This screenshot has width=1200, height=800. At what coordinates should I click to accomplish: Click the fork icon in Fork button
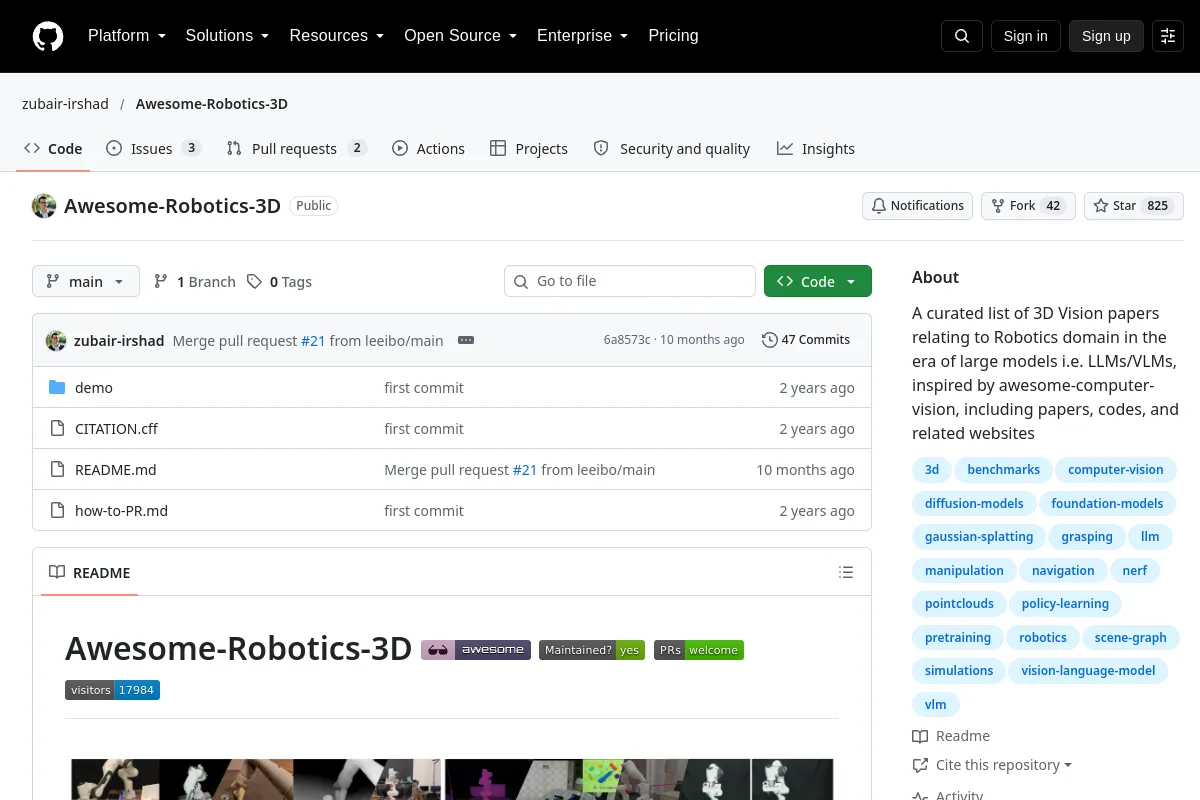pos(998,206)
